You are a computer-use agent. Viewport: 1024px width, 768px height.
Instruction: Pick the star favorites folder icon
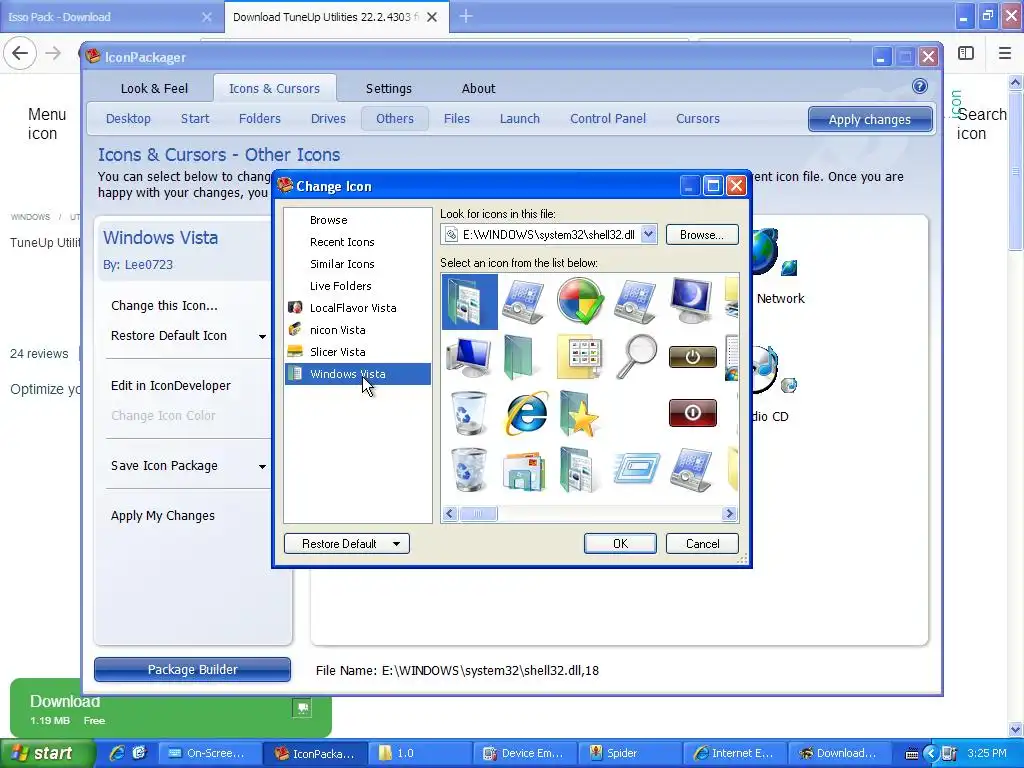579,413
